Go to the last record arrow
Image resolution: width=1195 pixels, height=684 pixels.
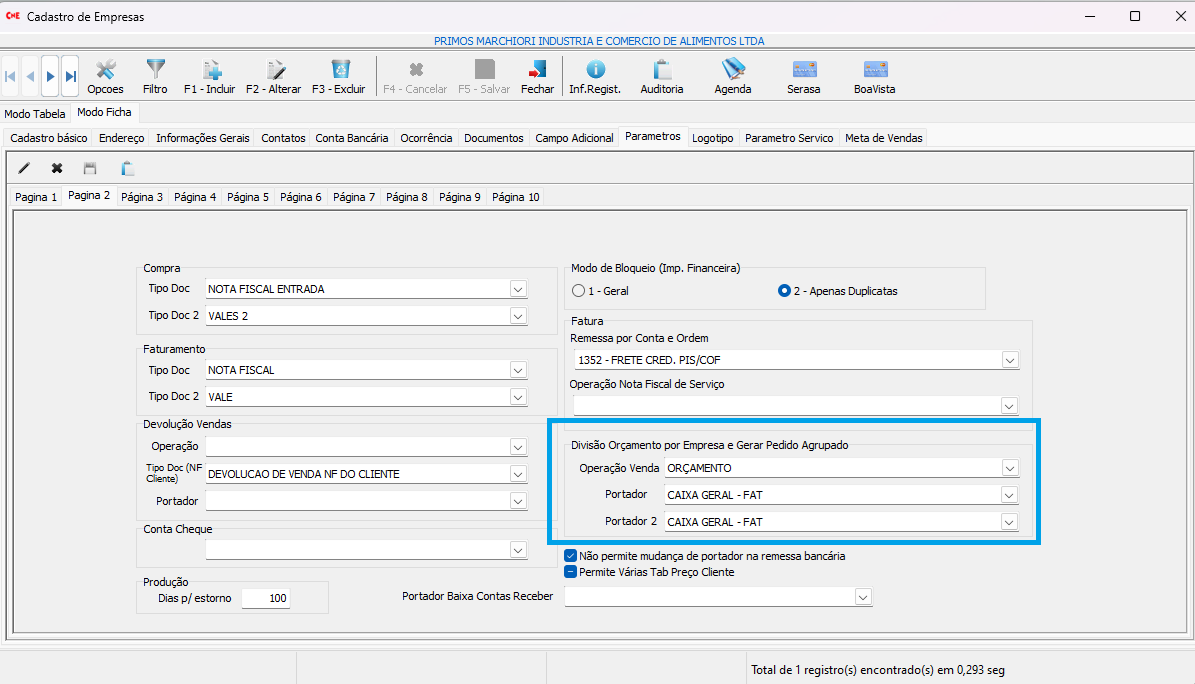[x=70, y=76]
